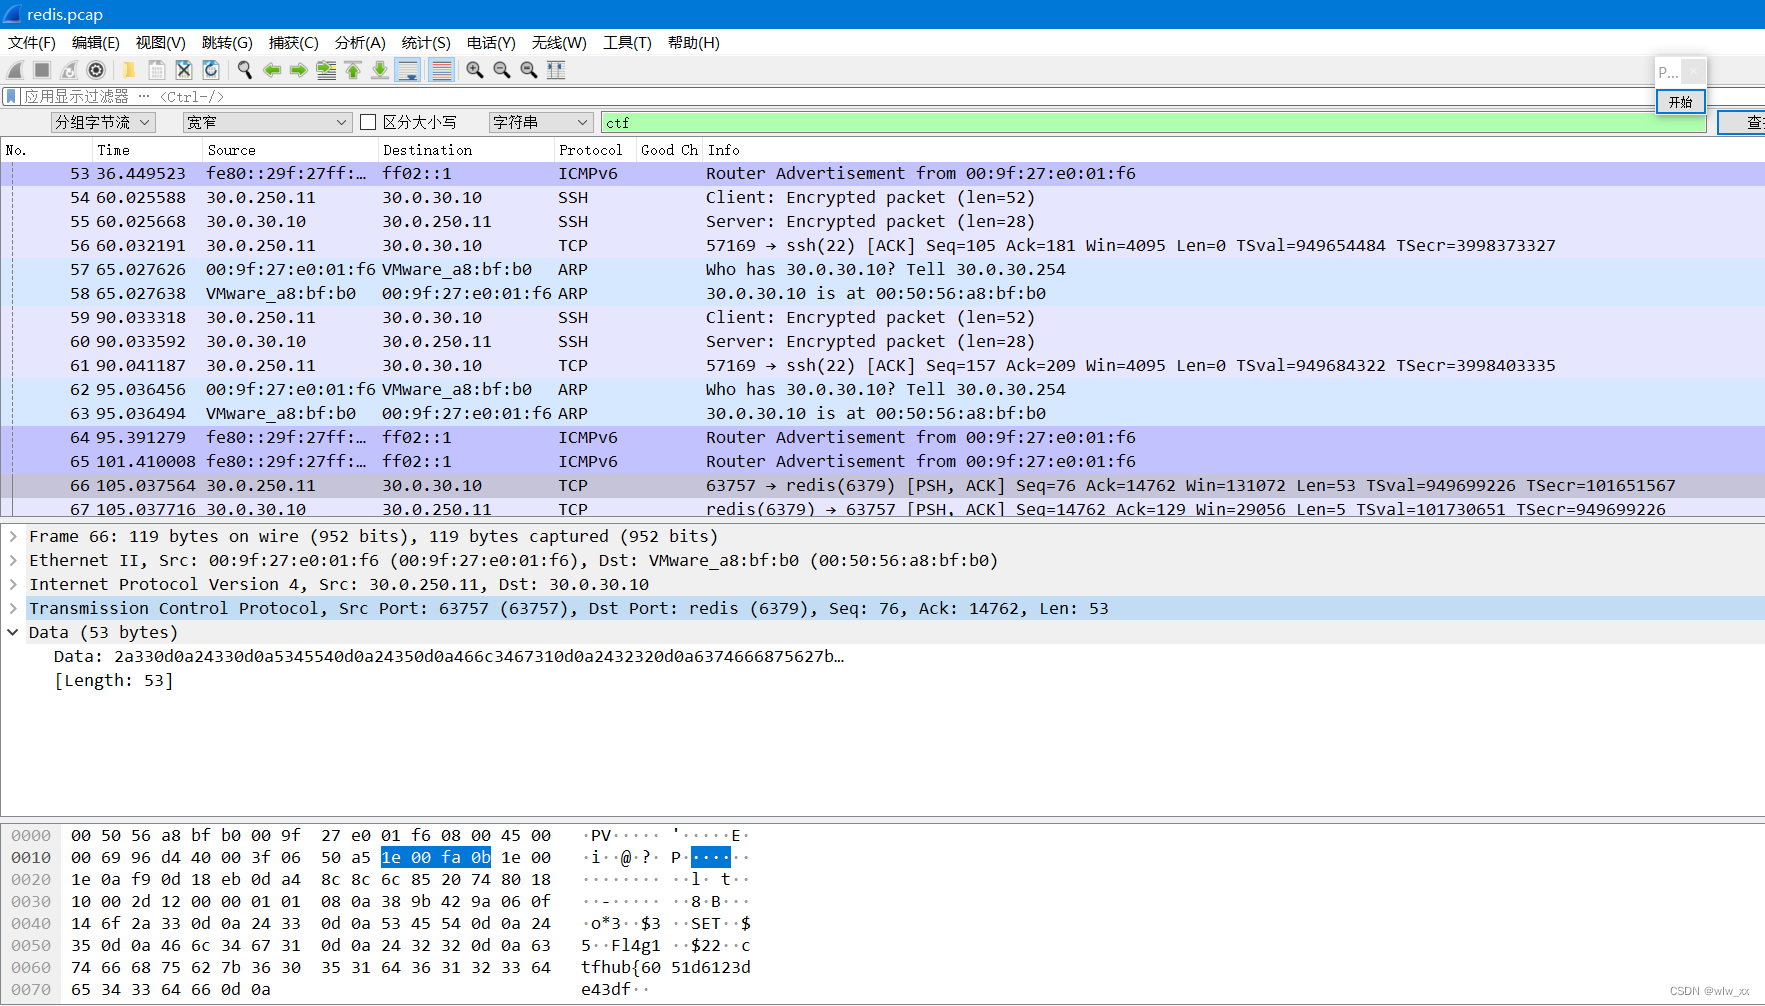Toggle the 区分大小写 case sensitive checkbox
Image resolution: width=1765 pixels, height=1006 pixels.
(x=368, y=122)
